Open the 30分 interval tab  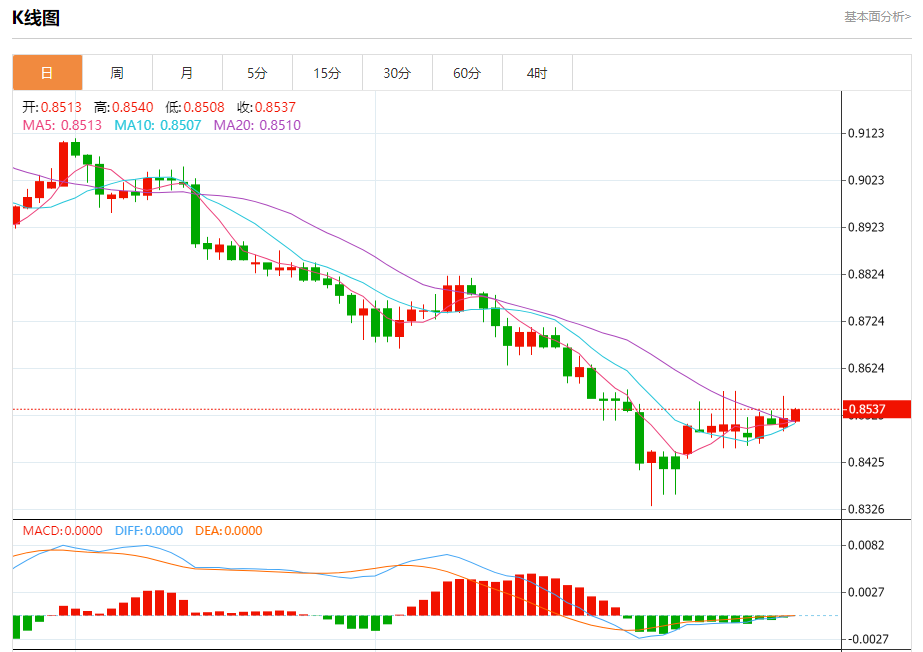397,73
